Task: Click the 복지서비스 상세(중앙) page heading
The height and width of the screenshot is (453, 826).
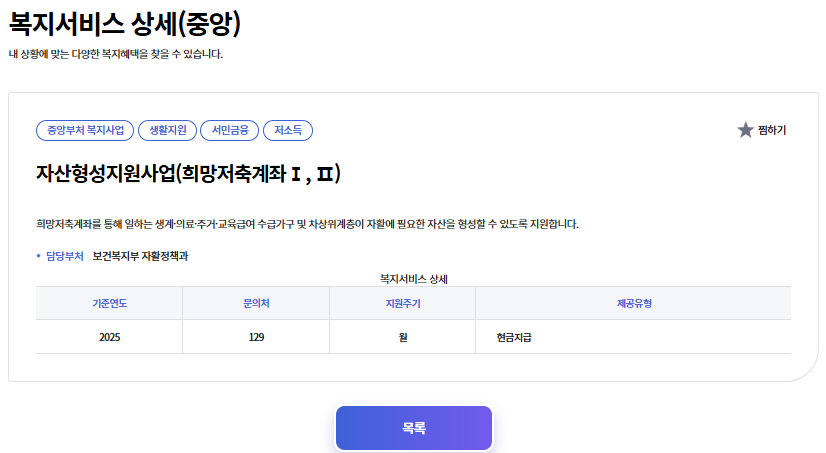Action: coord(125,22)
